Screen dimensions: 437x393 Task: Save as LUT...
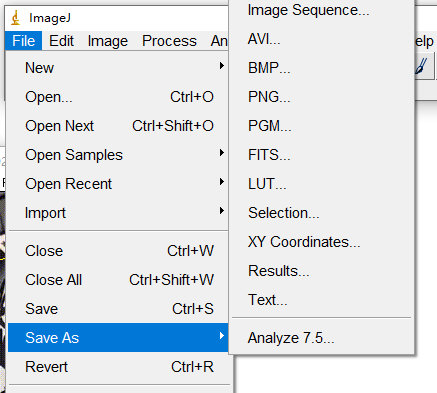[x=322, y=184]
